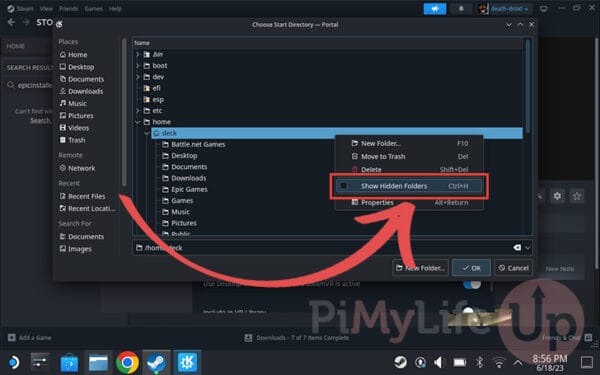Select Move to Trash menu entry
The height and width of the screenshot is (375, 600).
[409, 157]
